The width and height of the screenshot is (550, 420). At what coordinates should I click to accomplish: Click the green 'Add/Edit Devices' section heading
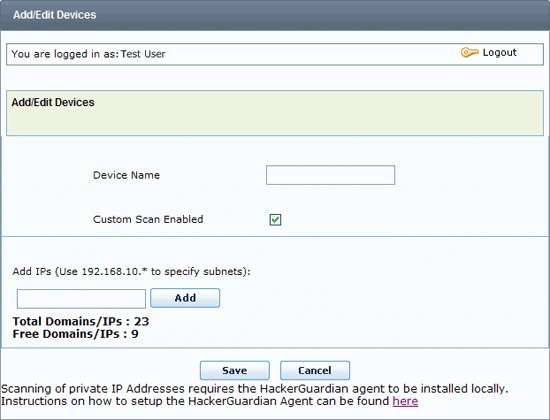coord(53,102)
